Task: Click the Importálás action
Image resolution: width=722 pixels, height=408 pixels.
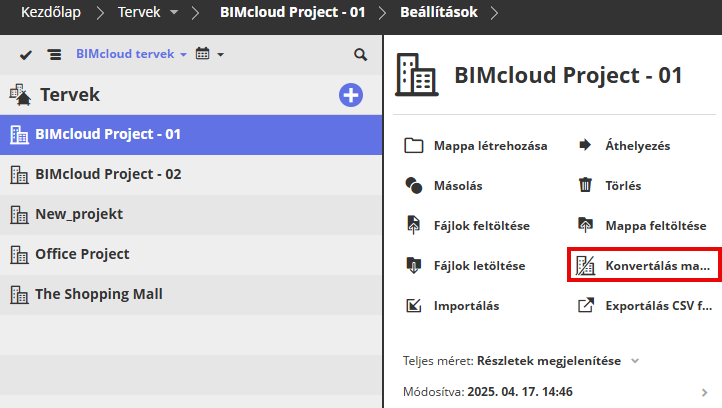Action: coord(465,305)
